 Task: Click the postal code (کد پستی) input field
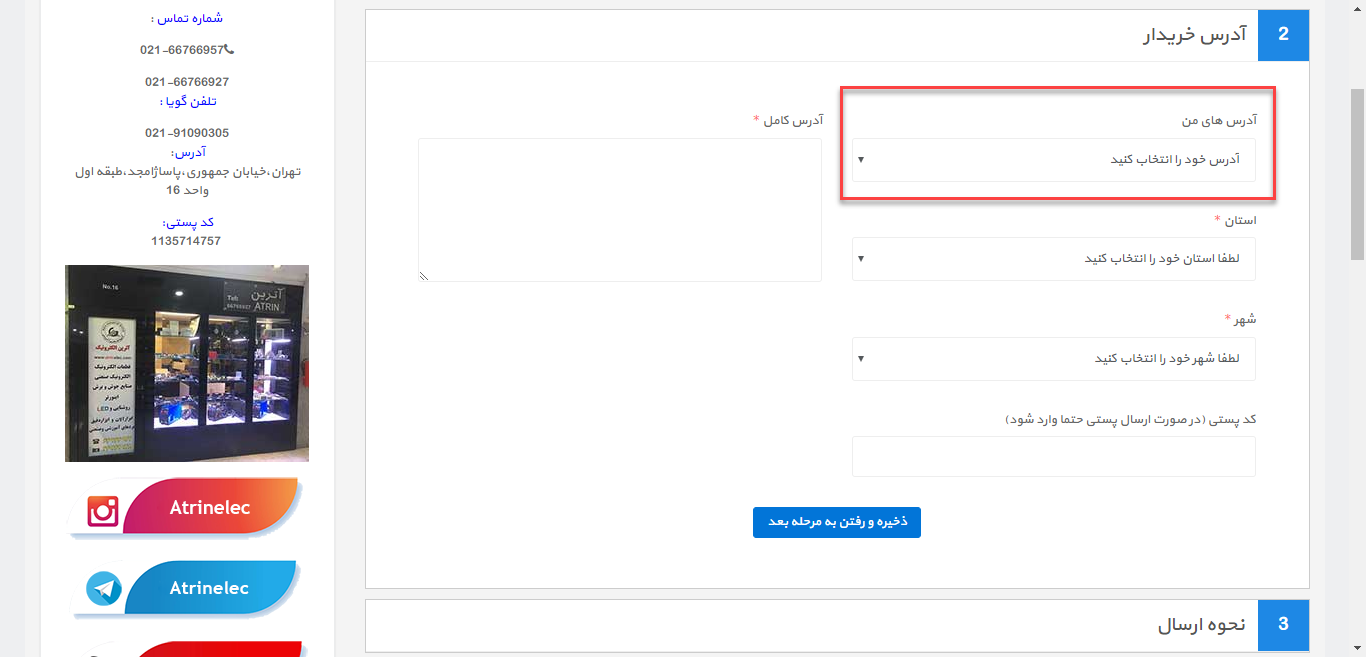[x=1054, y=457]
